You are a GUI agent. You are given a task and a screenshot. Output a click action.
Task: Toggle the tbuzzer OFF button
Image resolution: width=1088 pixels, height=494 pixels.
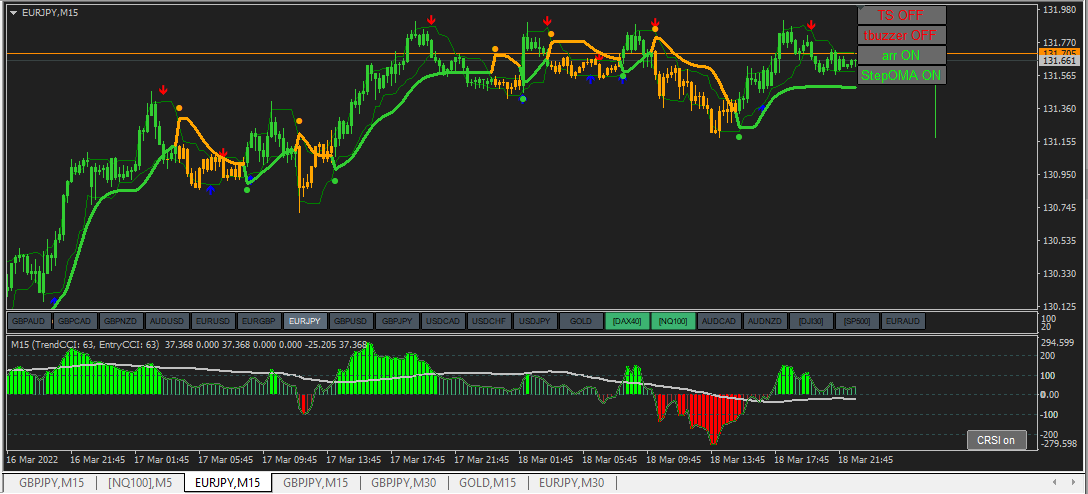tap(902, 35)
